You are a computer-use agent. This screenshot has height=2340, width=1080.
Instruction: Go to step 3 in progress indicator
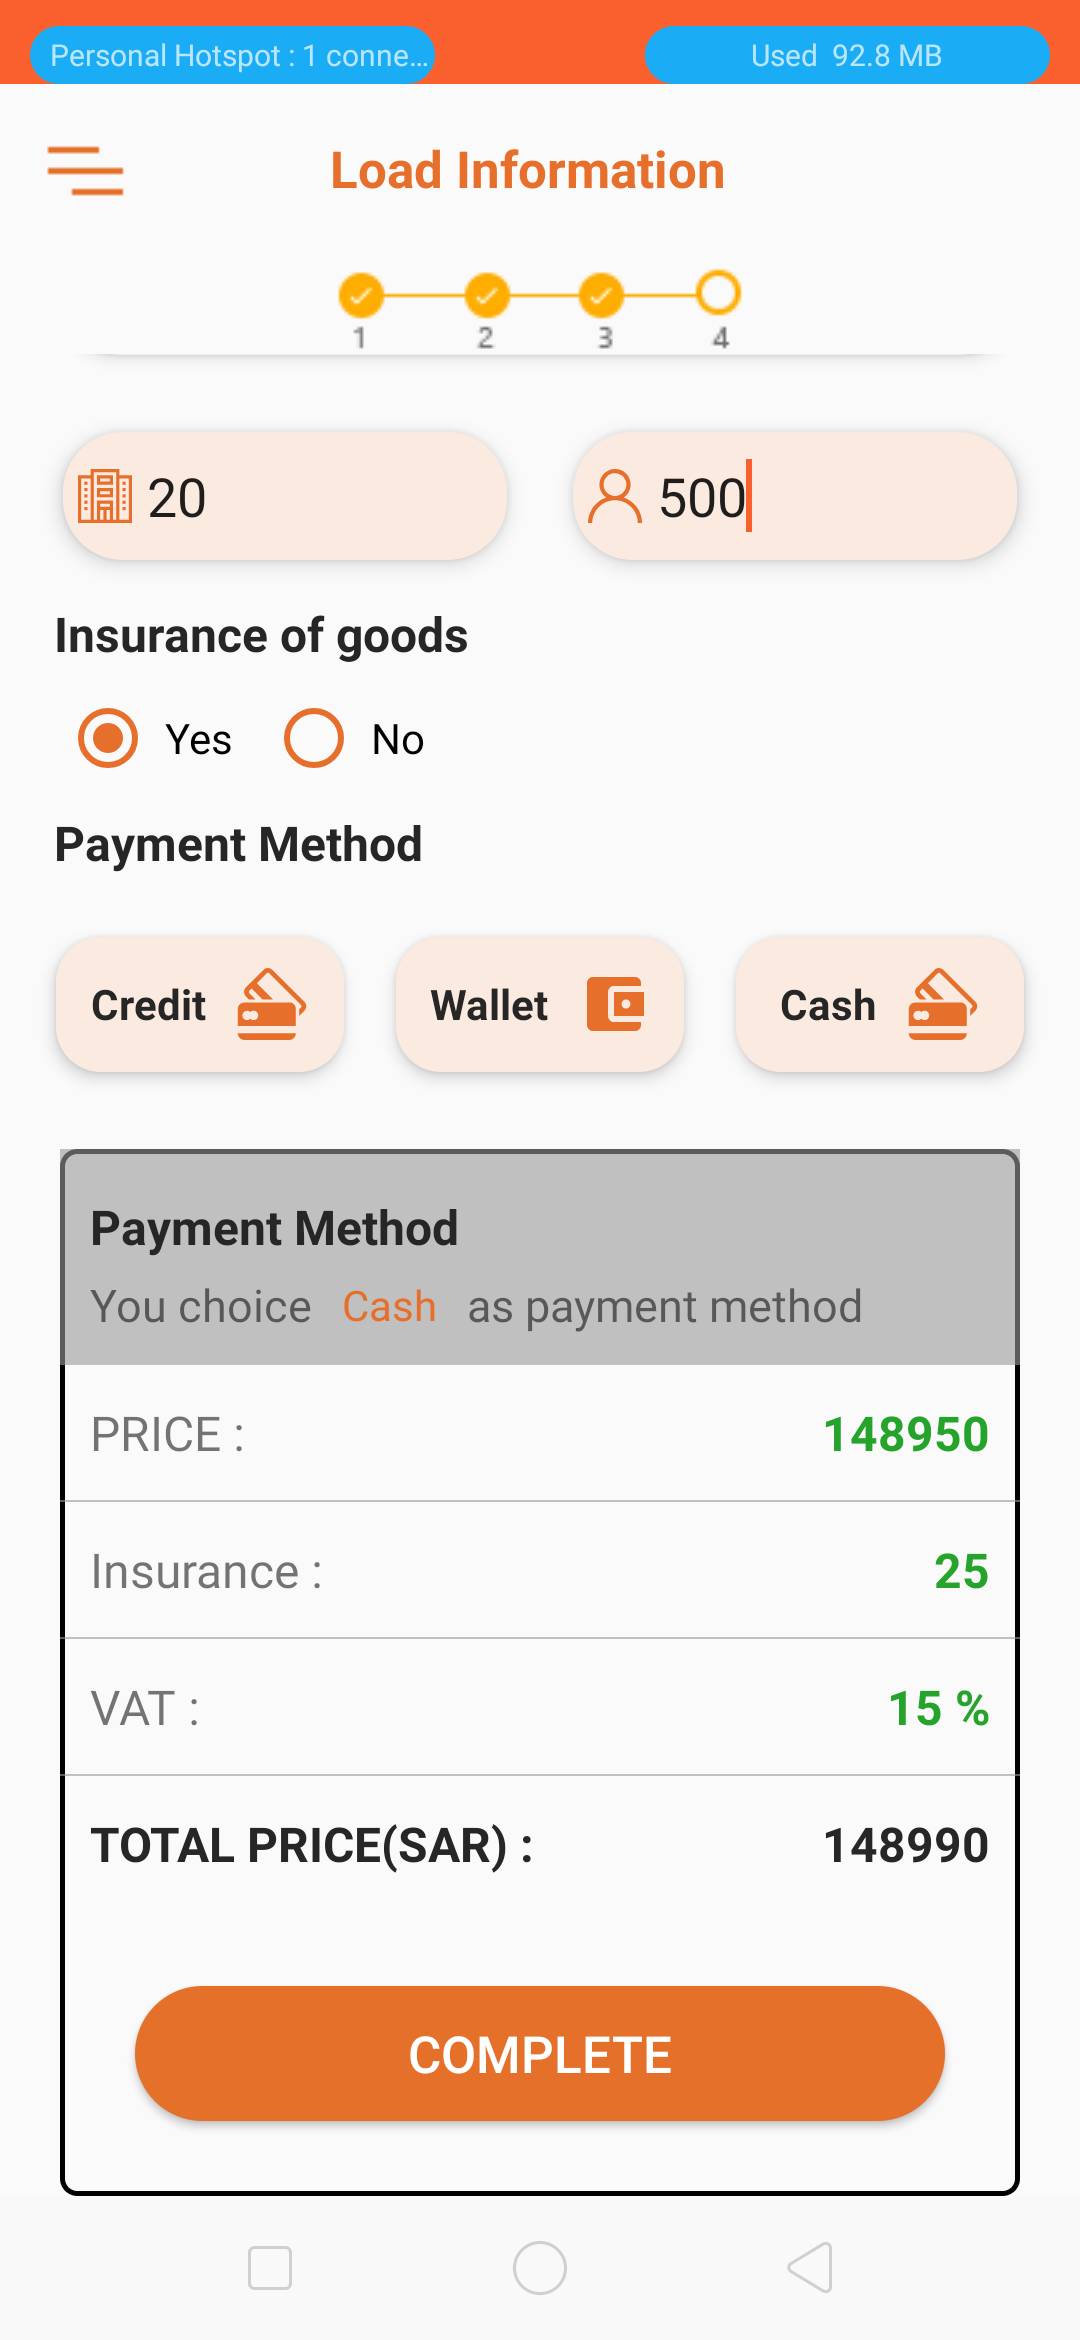(x=601, y=295)
